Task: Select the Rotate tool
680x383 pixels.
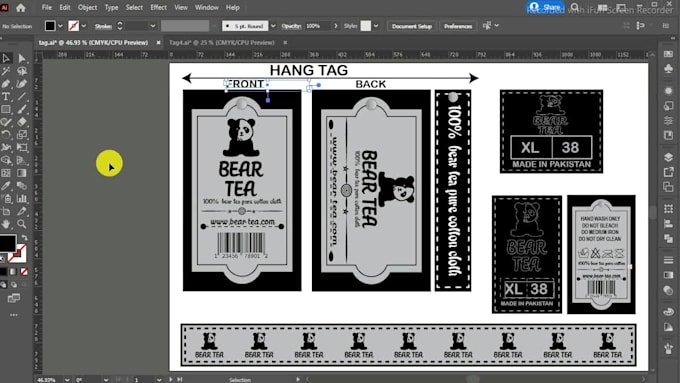Action: (6, 135)
